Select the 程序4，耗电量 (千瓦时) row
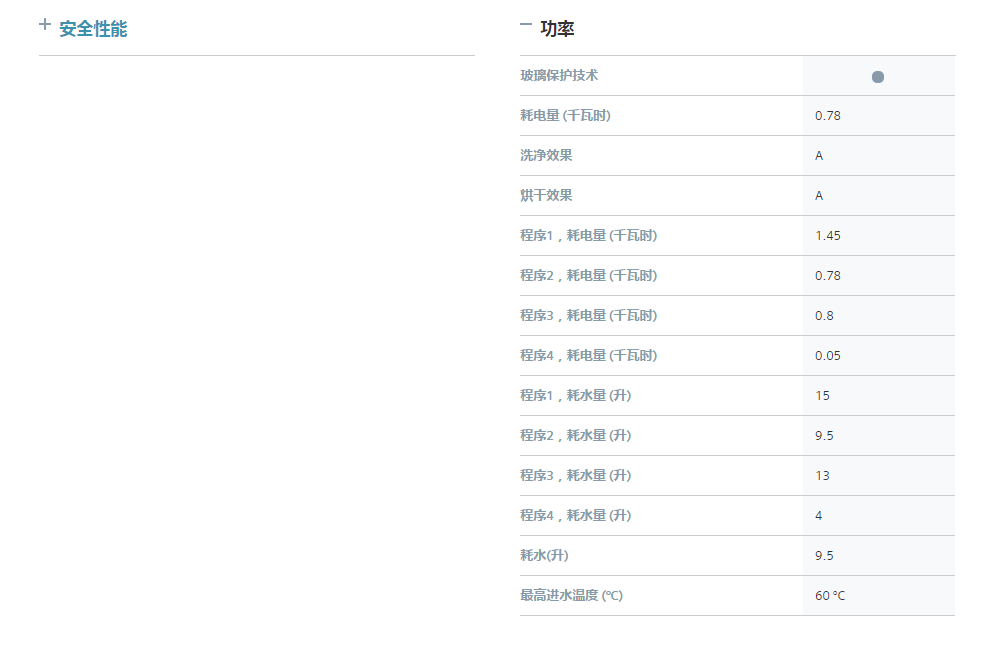The image size is (995, 645). [737, 356]
